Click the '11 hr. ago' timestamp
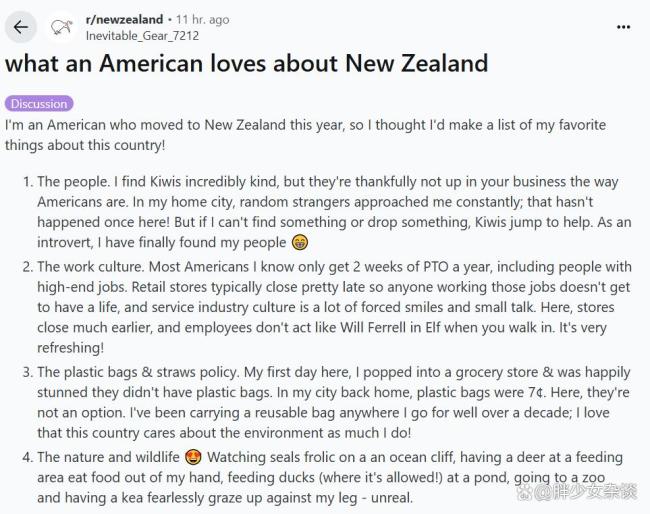Viewport: 650px width, 514px height. click(x=202, y=19)
